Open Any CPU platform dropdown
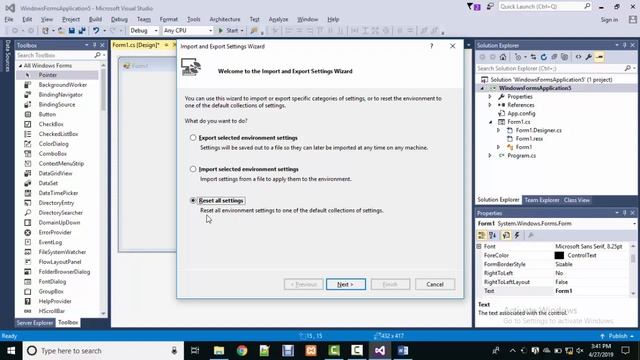This screenshot has height=360, width=640. (x=188, y=31)
